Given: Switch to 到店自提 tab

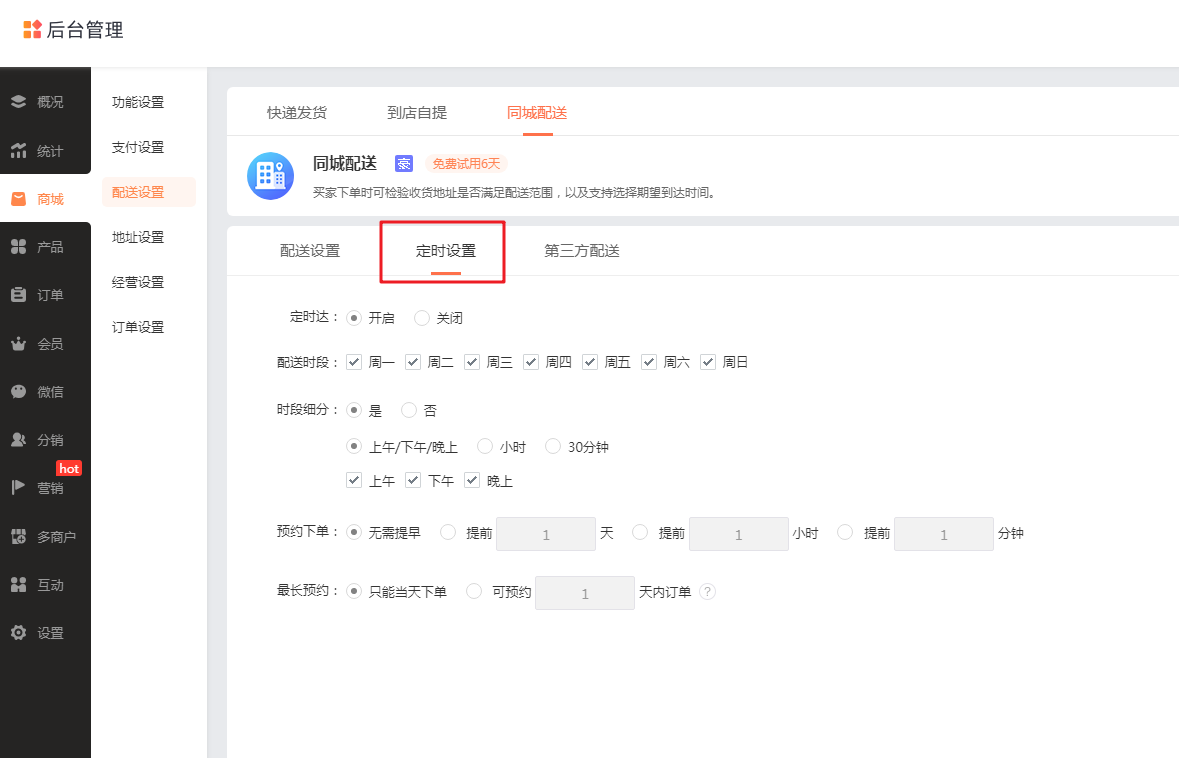Looking at the screenshot, I should coord(417,113).
